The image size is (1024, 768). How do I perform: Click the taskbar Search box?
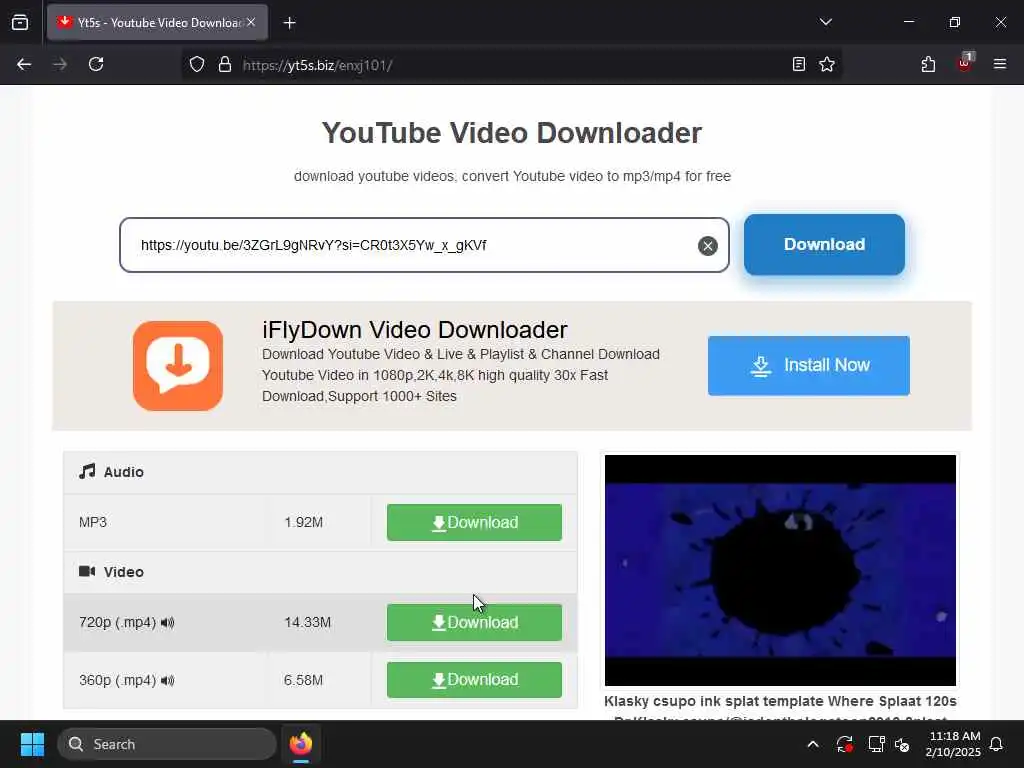pyautogui.click(x=167, y=744)
